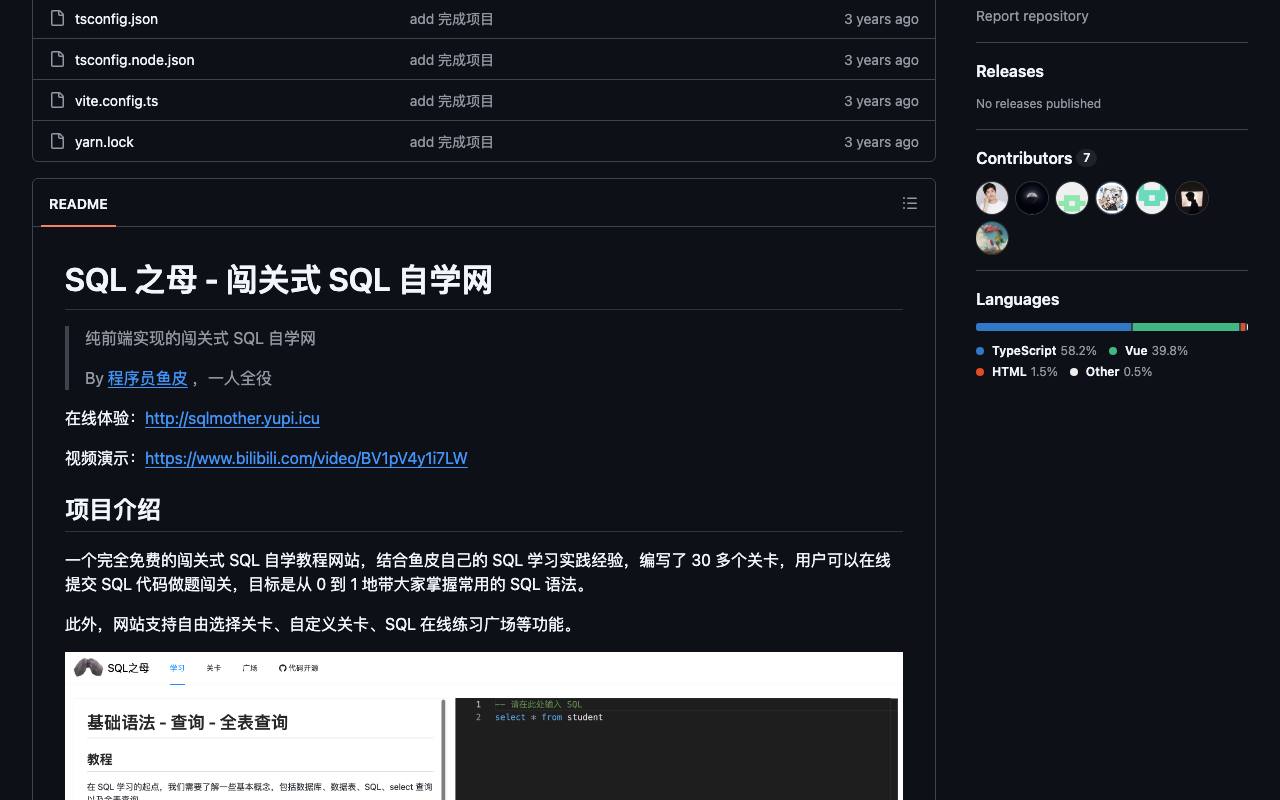1280x800 pixels.
Task: Click the '3 years ago' timestamp for tsconfig.json
Action: coord(881,19)
